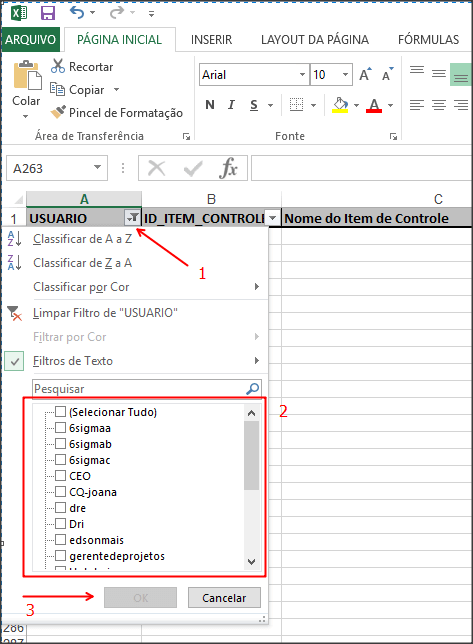Screen dimensions: 473x644
Task: Tick the CEO checkbox
Action: coord(60,475)
